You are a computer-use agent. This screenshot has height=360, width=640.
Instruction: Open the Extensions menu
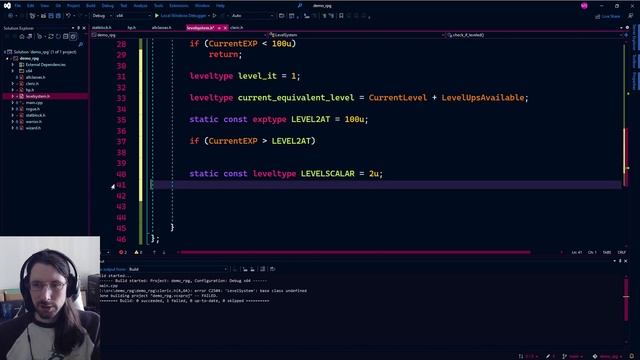(x=179, y=6)
